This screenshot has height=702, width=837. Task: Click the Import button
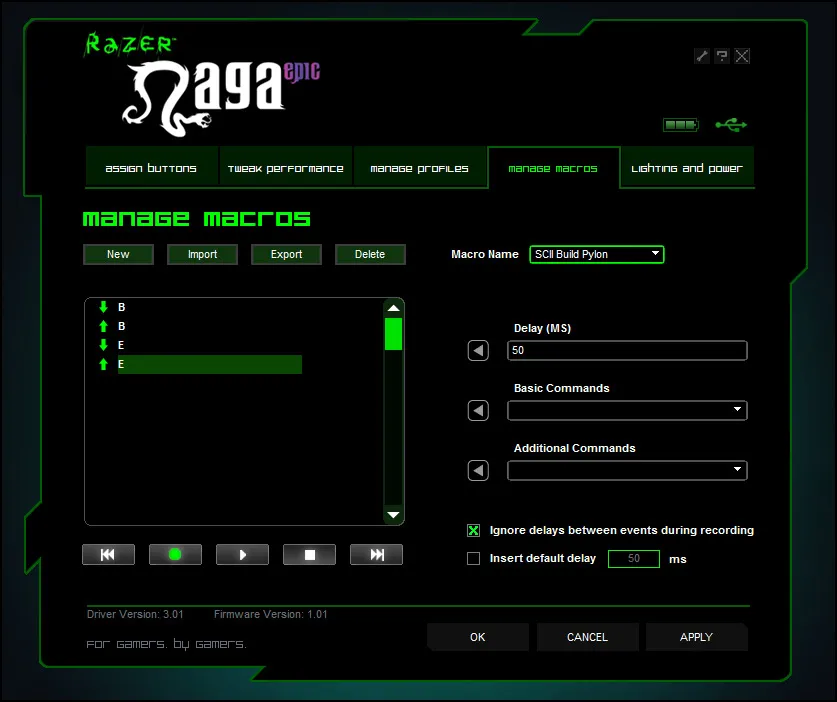(202, 254)
